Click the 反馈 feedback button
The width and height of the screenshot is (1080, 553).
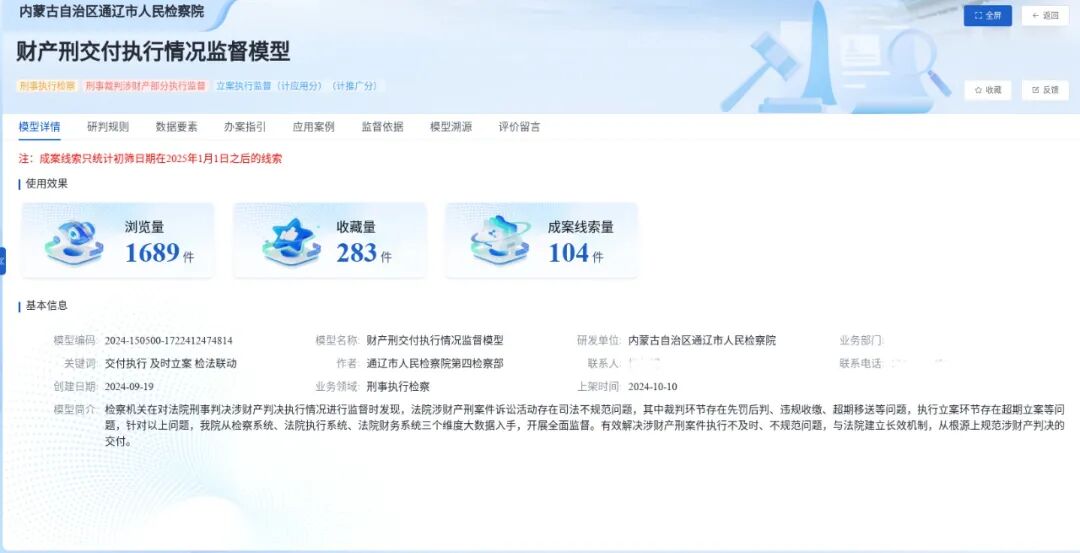pos(1044,90)
